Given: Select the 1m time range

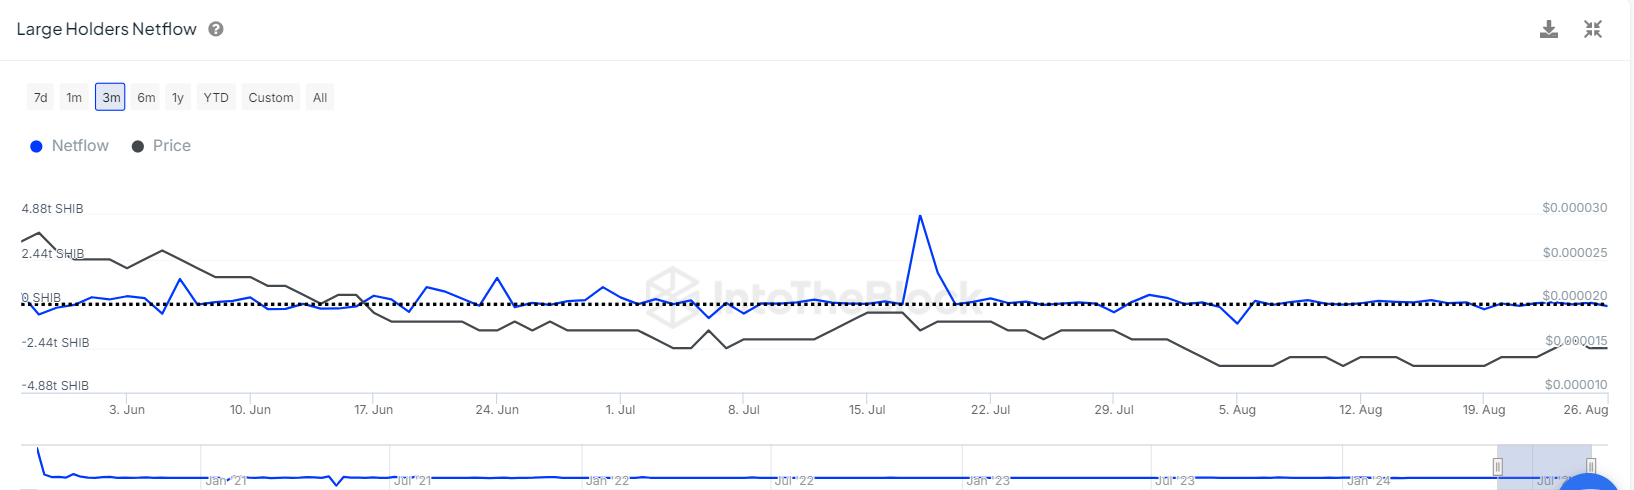Looking at the screenshot, I should point(74,97).
